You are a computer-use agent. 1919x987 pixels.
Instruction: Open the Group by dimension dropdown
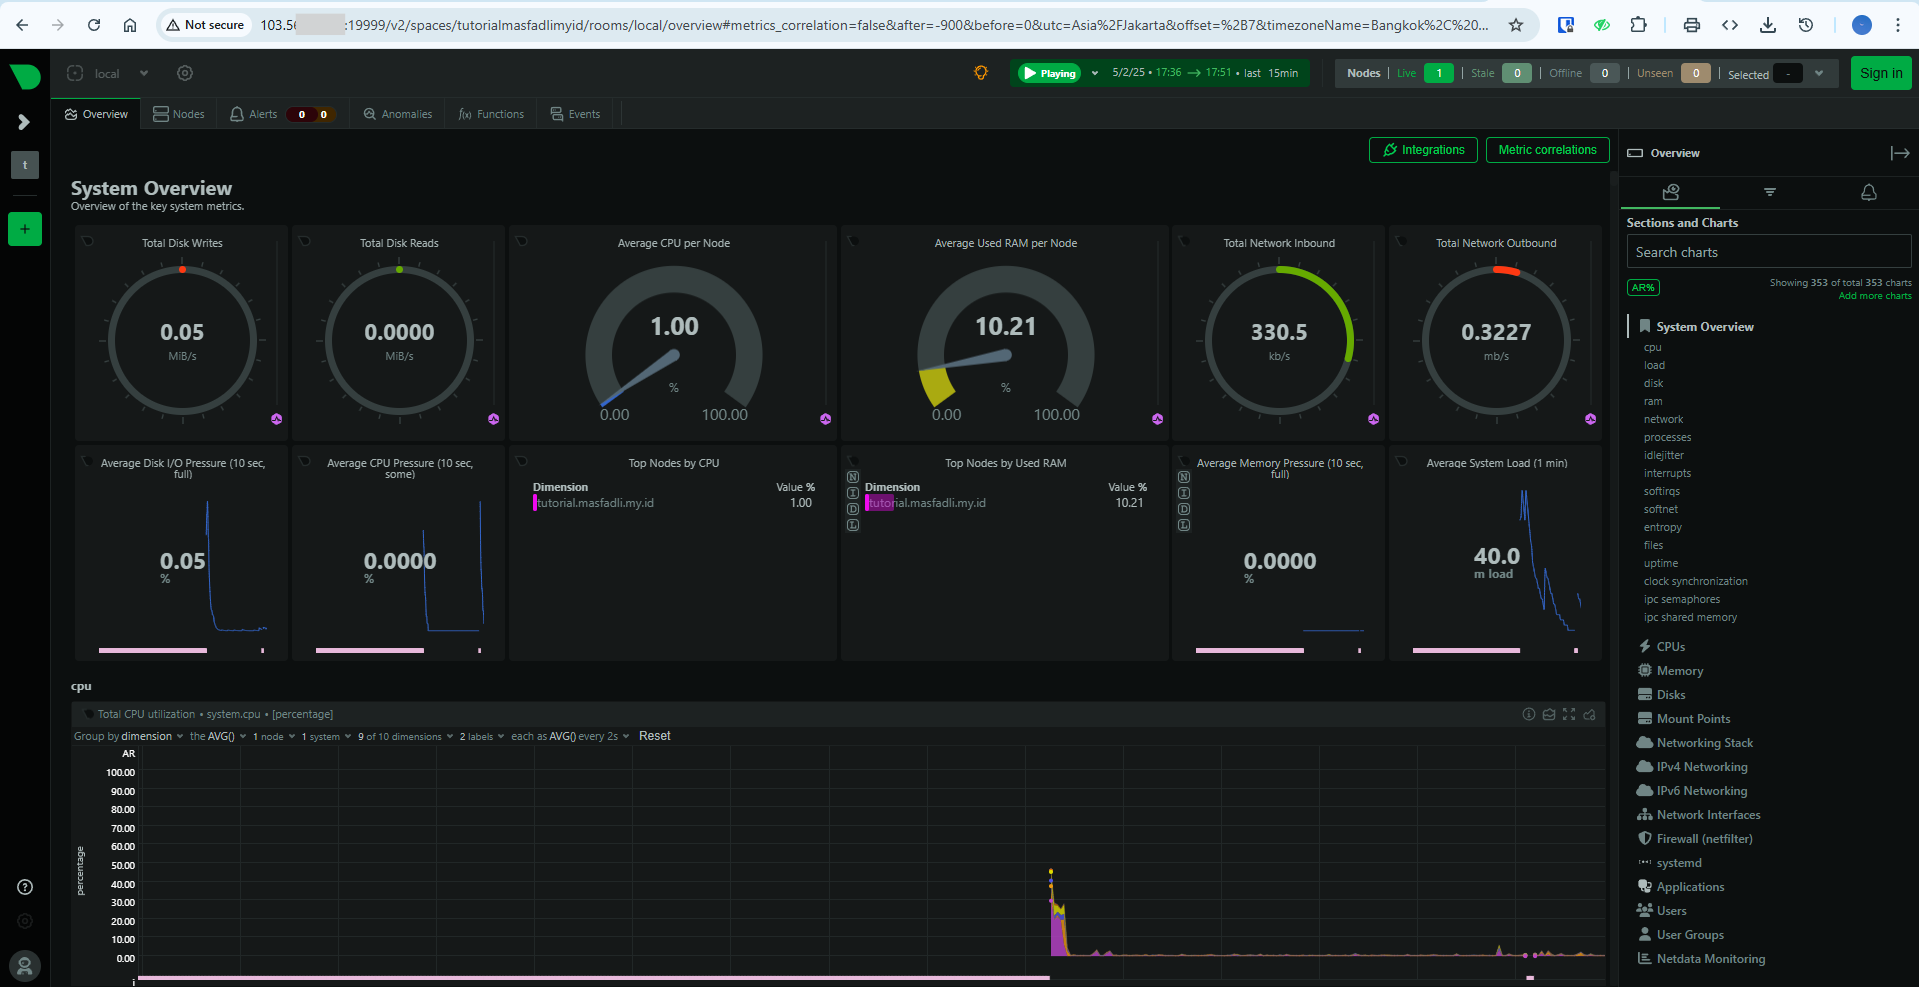pos(128,737)
